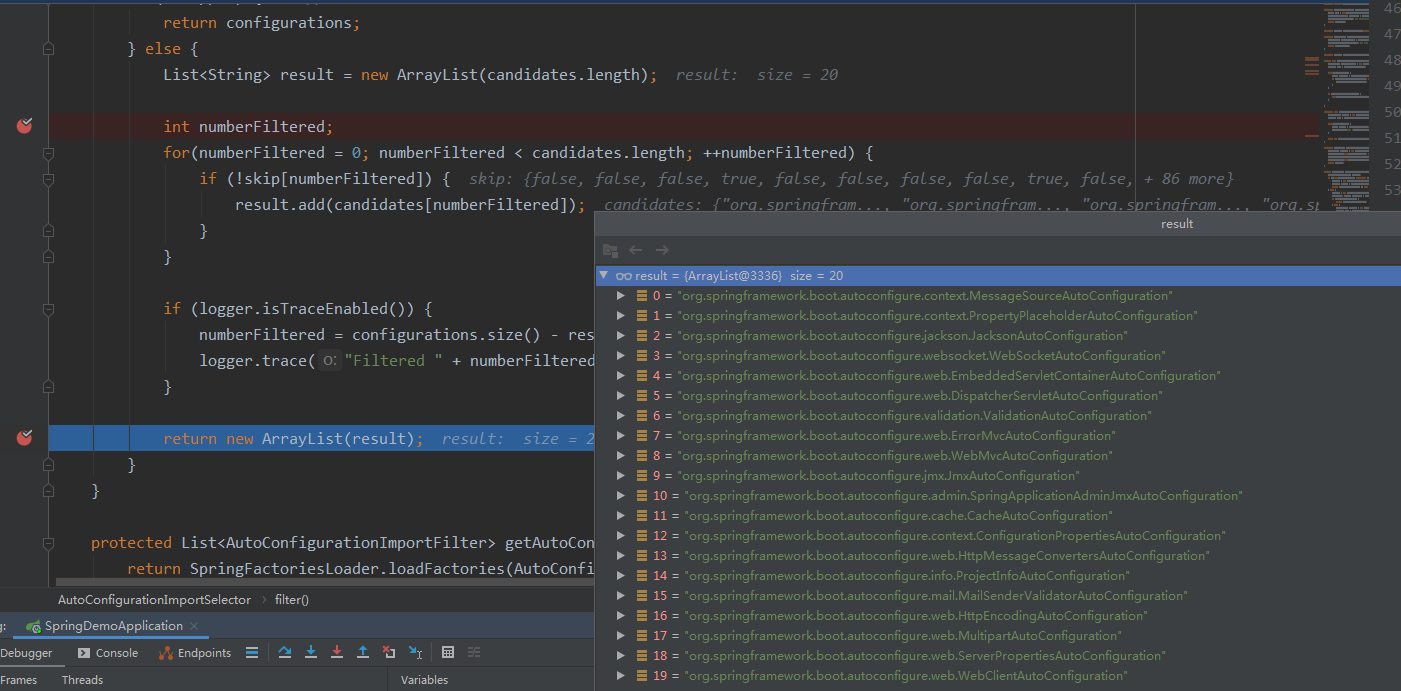The height and width of the screenshot is (691, 1401).
Task: Click the inline skip array debug hint
Action: pos(851,179)
